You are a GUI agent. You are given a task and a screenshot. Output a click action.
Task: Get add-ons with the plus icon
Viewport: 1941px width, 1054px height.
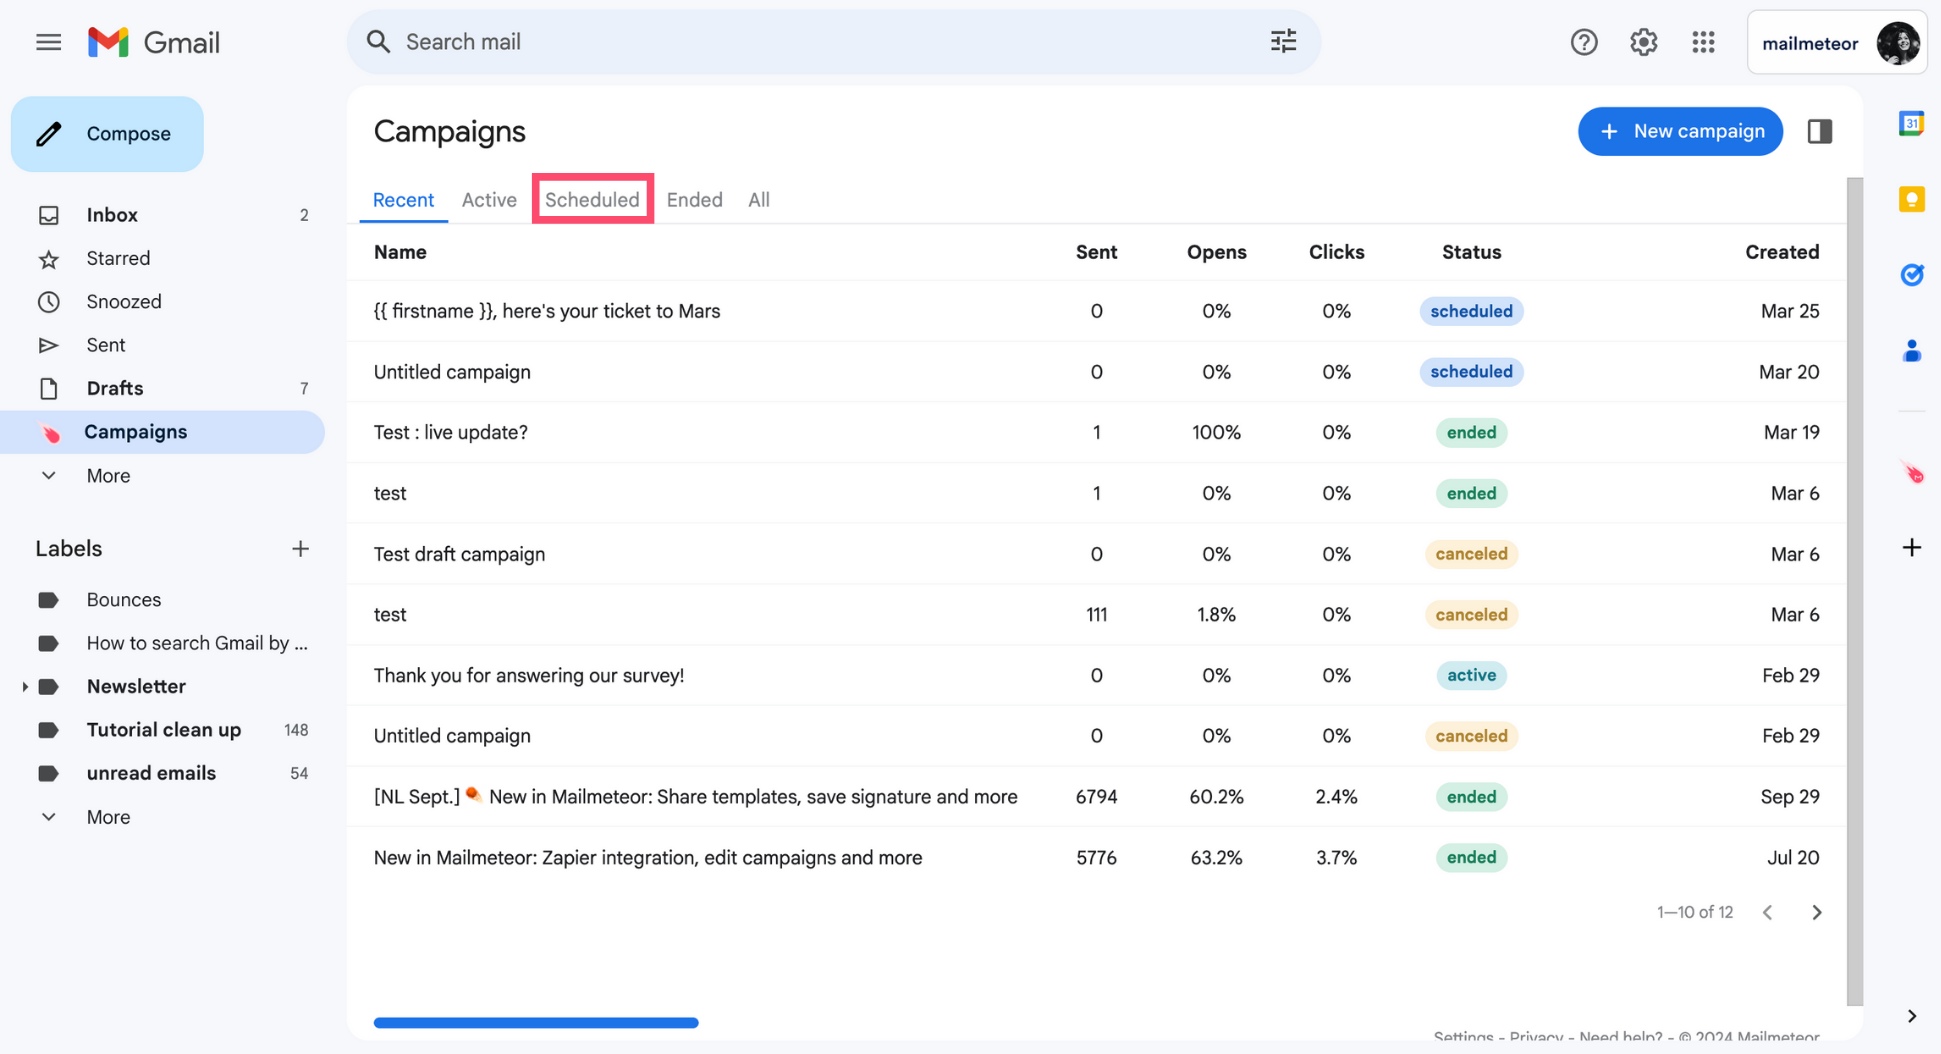[x=1911, y=547]
